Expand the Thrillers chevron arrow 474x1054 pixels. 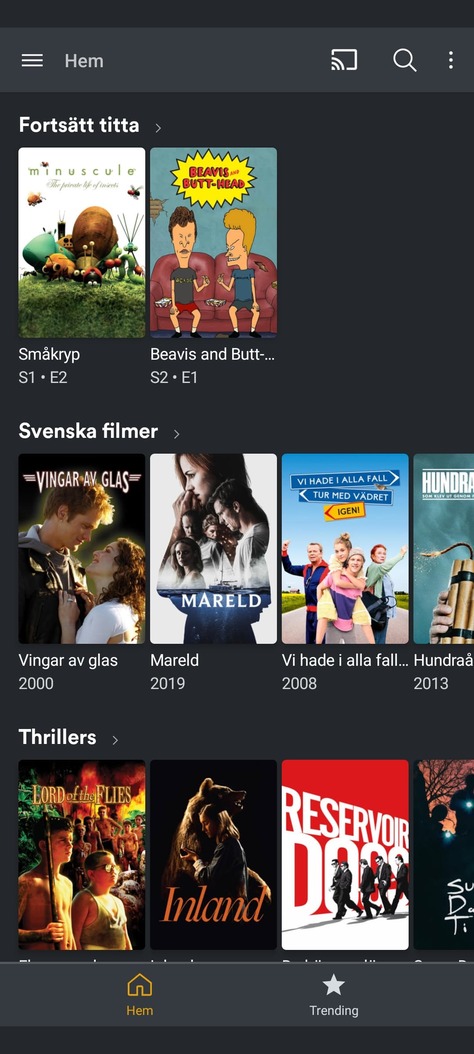click(x=115, y=739)
